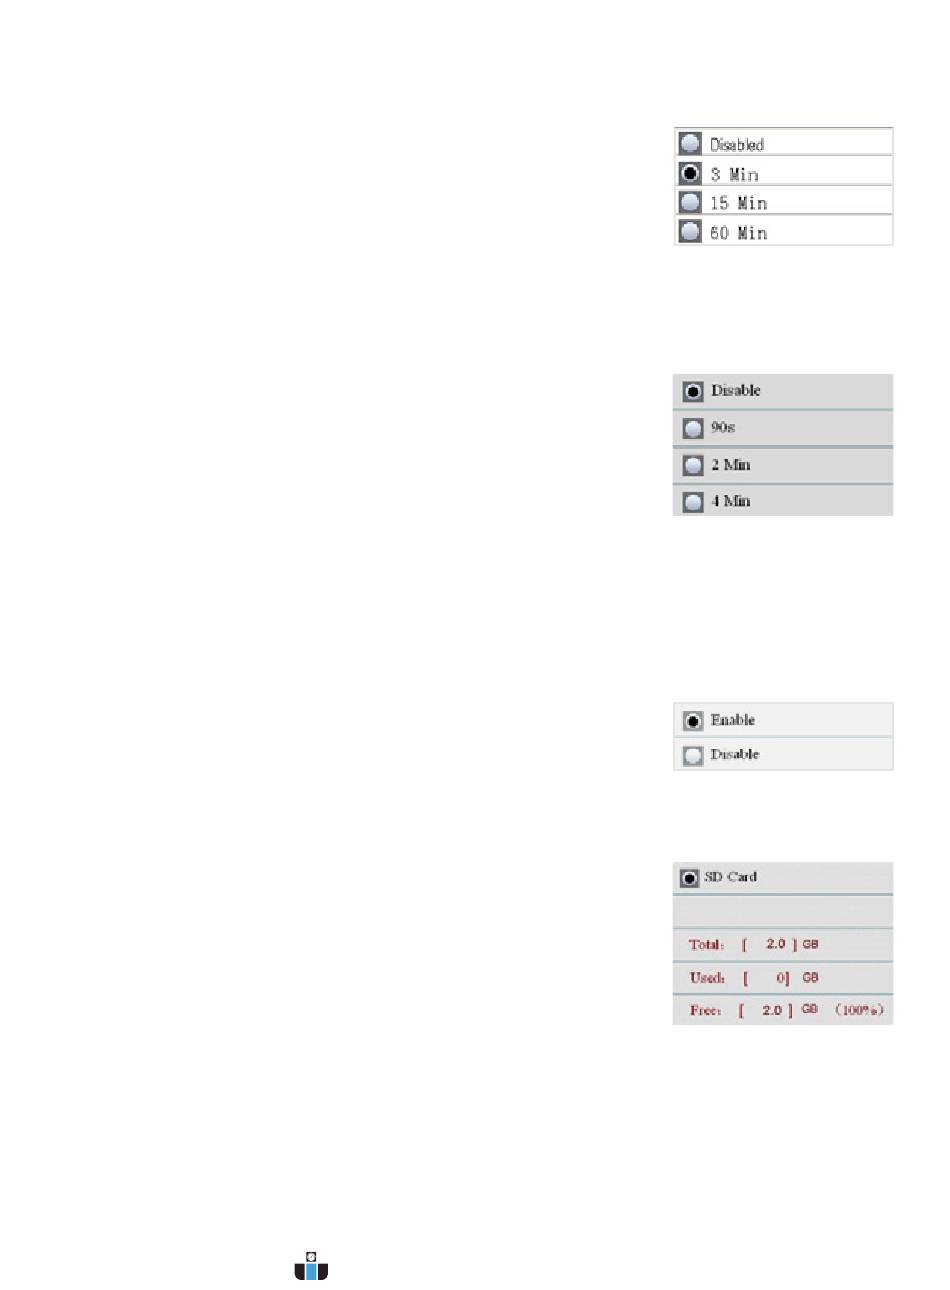Select the Disabled radio option
950x1290 pixels.
(x=690, y=143)
